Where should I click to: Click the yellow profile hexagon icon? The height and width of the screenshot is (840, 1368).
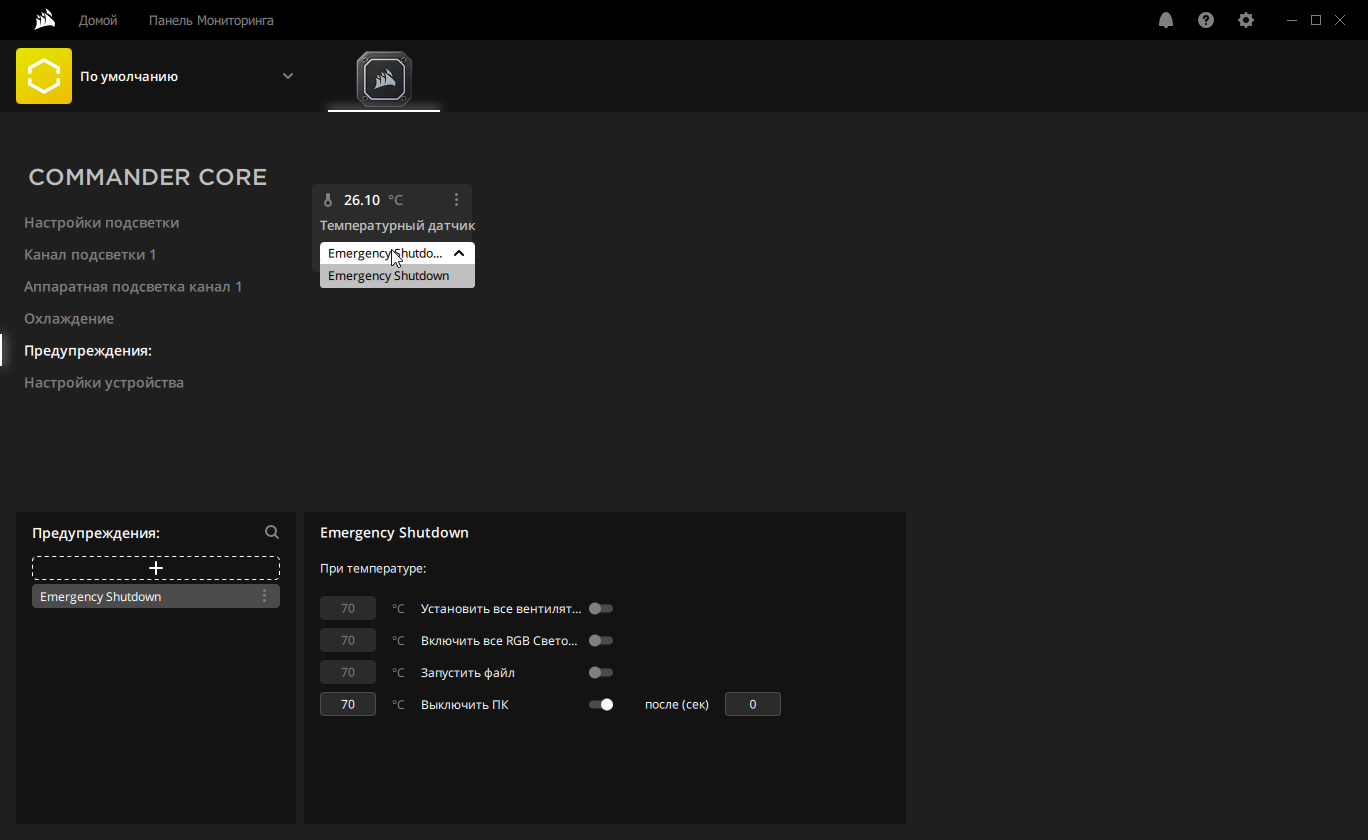44,76
